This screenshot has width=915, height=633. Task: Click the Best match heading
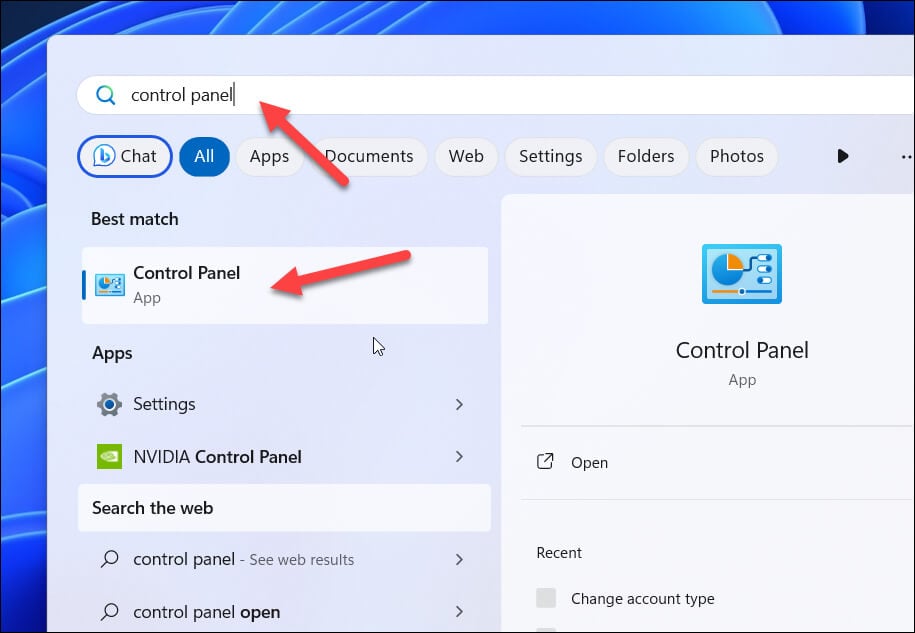(x=135, y=219)
